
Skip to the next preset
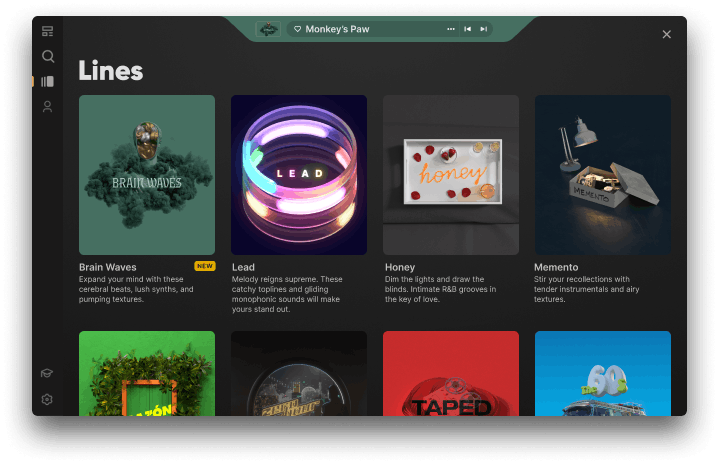483,29
